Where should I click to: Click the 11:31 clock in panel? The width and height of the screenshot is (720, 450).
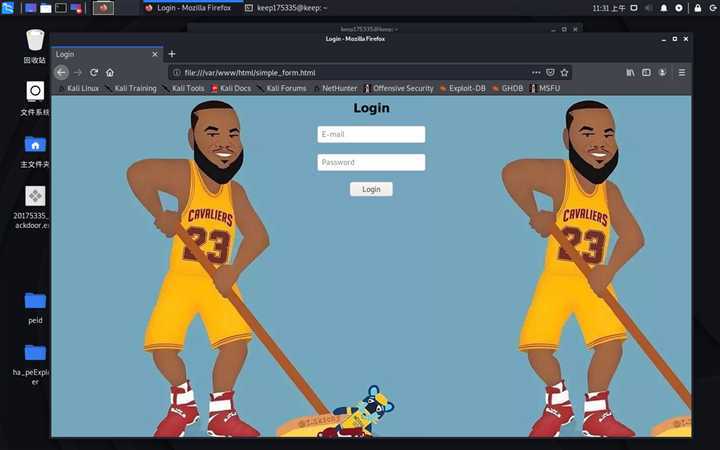(608, 8)
